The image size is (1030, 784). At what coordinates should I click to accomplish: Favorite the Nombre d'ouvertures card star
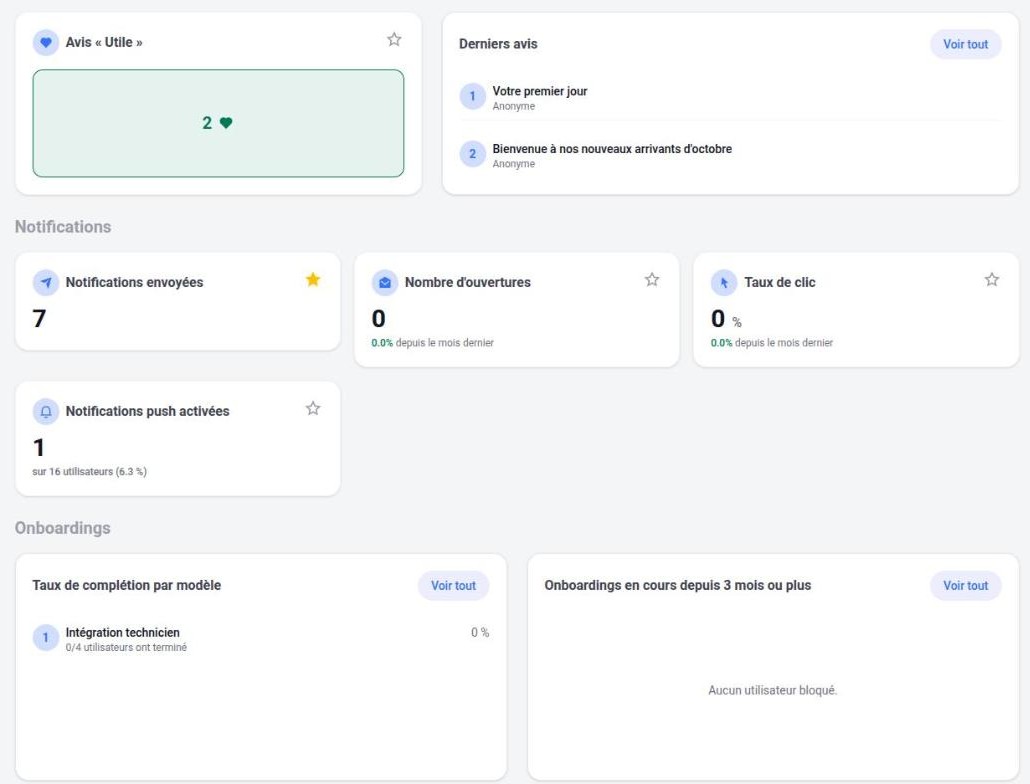pyautogui.click(x=652, y=280)
